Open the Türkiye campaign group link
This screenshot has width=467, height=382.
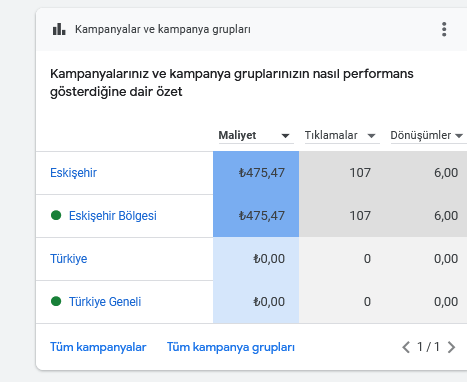point(69,259)
